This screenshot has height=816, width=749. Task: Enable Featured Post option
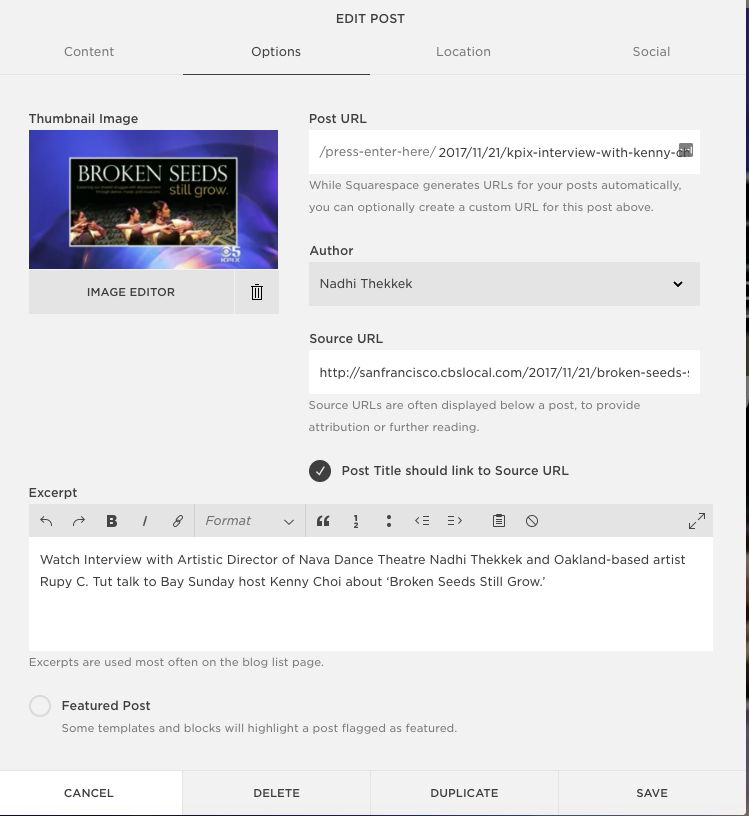pyautogui.click(x=40, y=706)
